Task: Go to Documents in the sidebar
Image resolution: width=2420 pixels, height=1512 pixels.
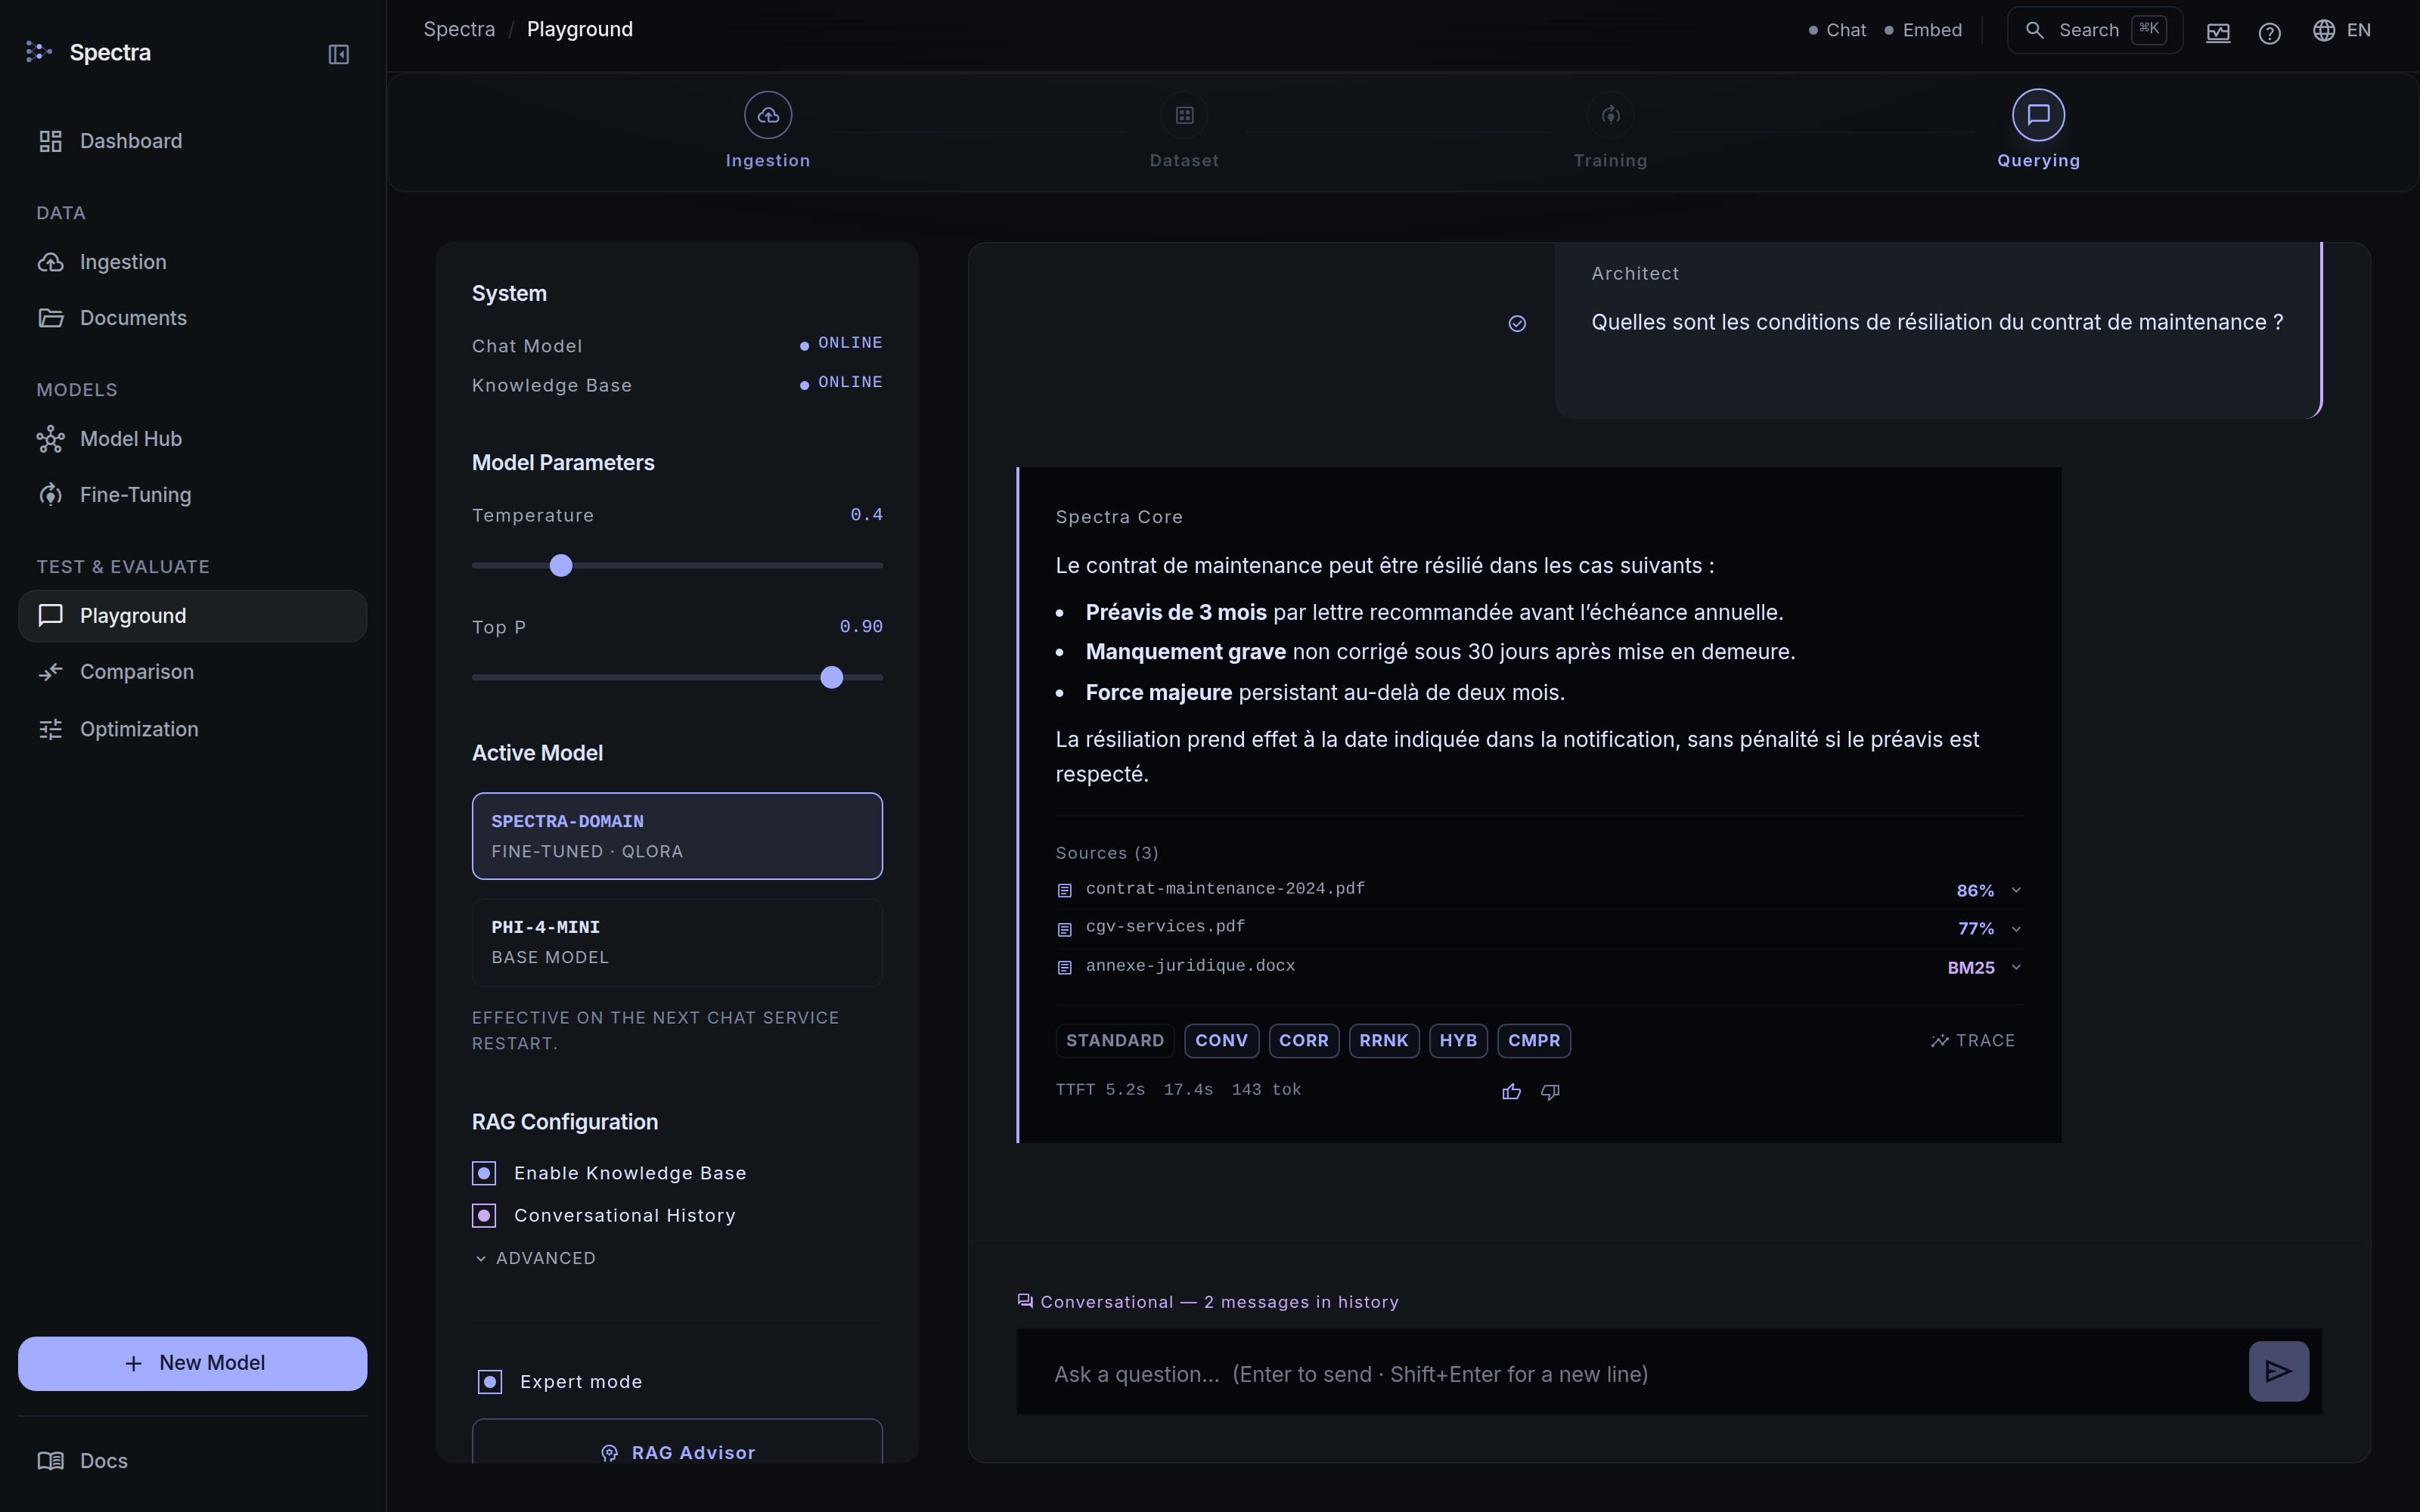Action: pos(192,318)
